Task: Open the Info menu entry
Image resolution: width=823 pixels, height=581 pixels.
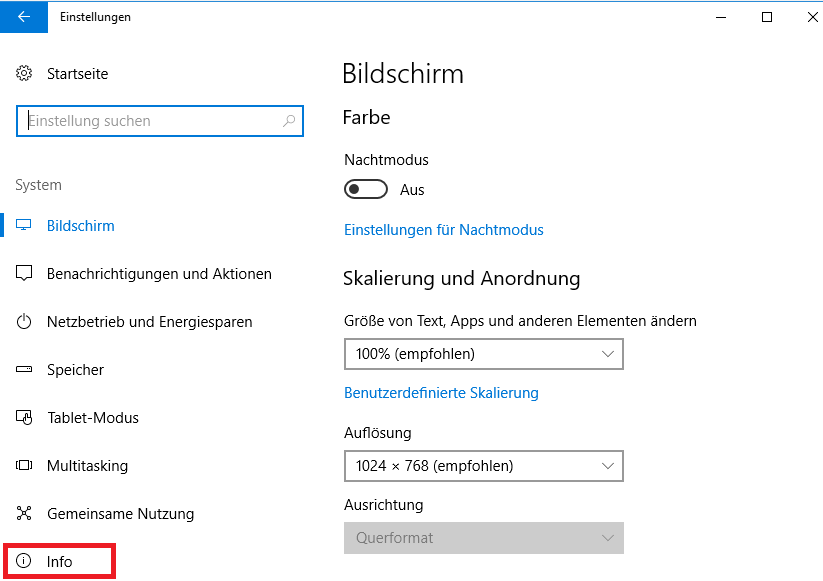Action: [x=59, y=562]
